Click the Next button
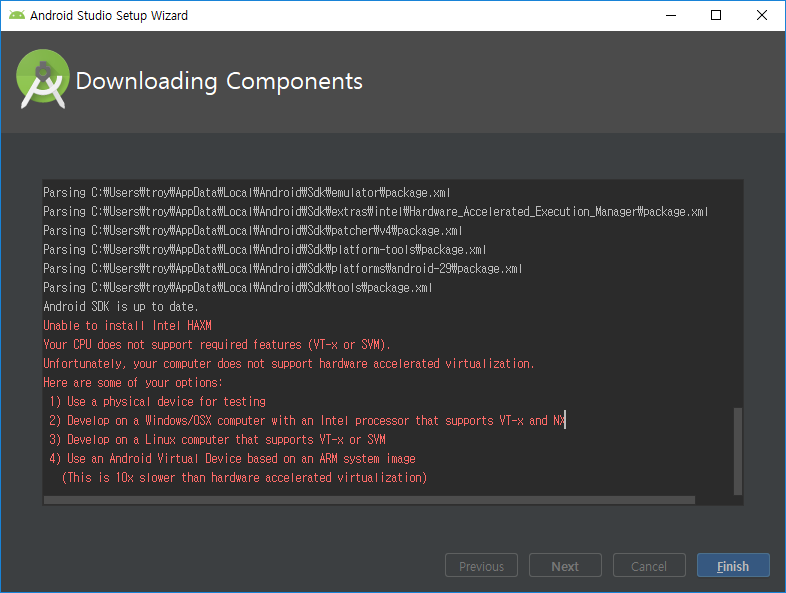 point(565,565)
